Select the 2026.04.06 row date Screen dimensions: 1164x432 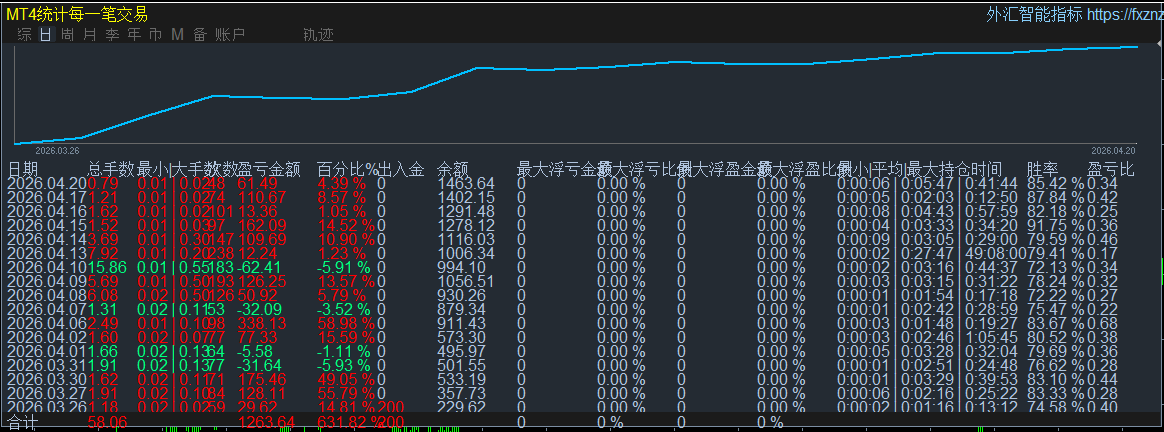click(x=47, y=324)
